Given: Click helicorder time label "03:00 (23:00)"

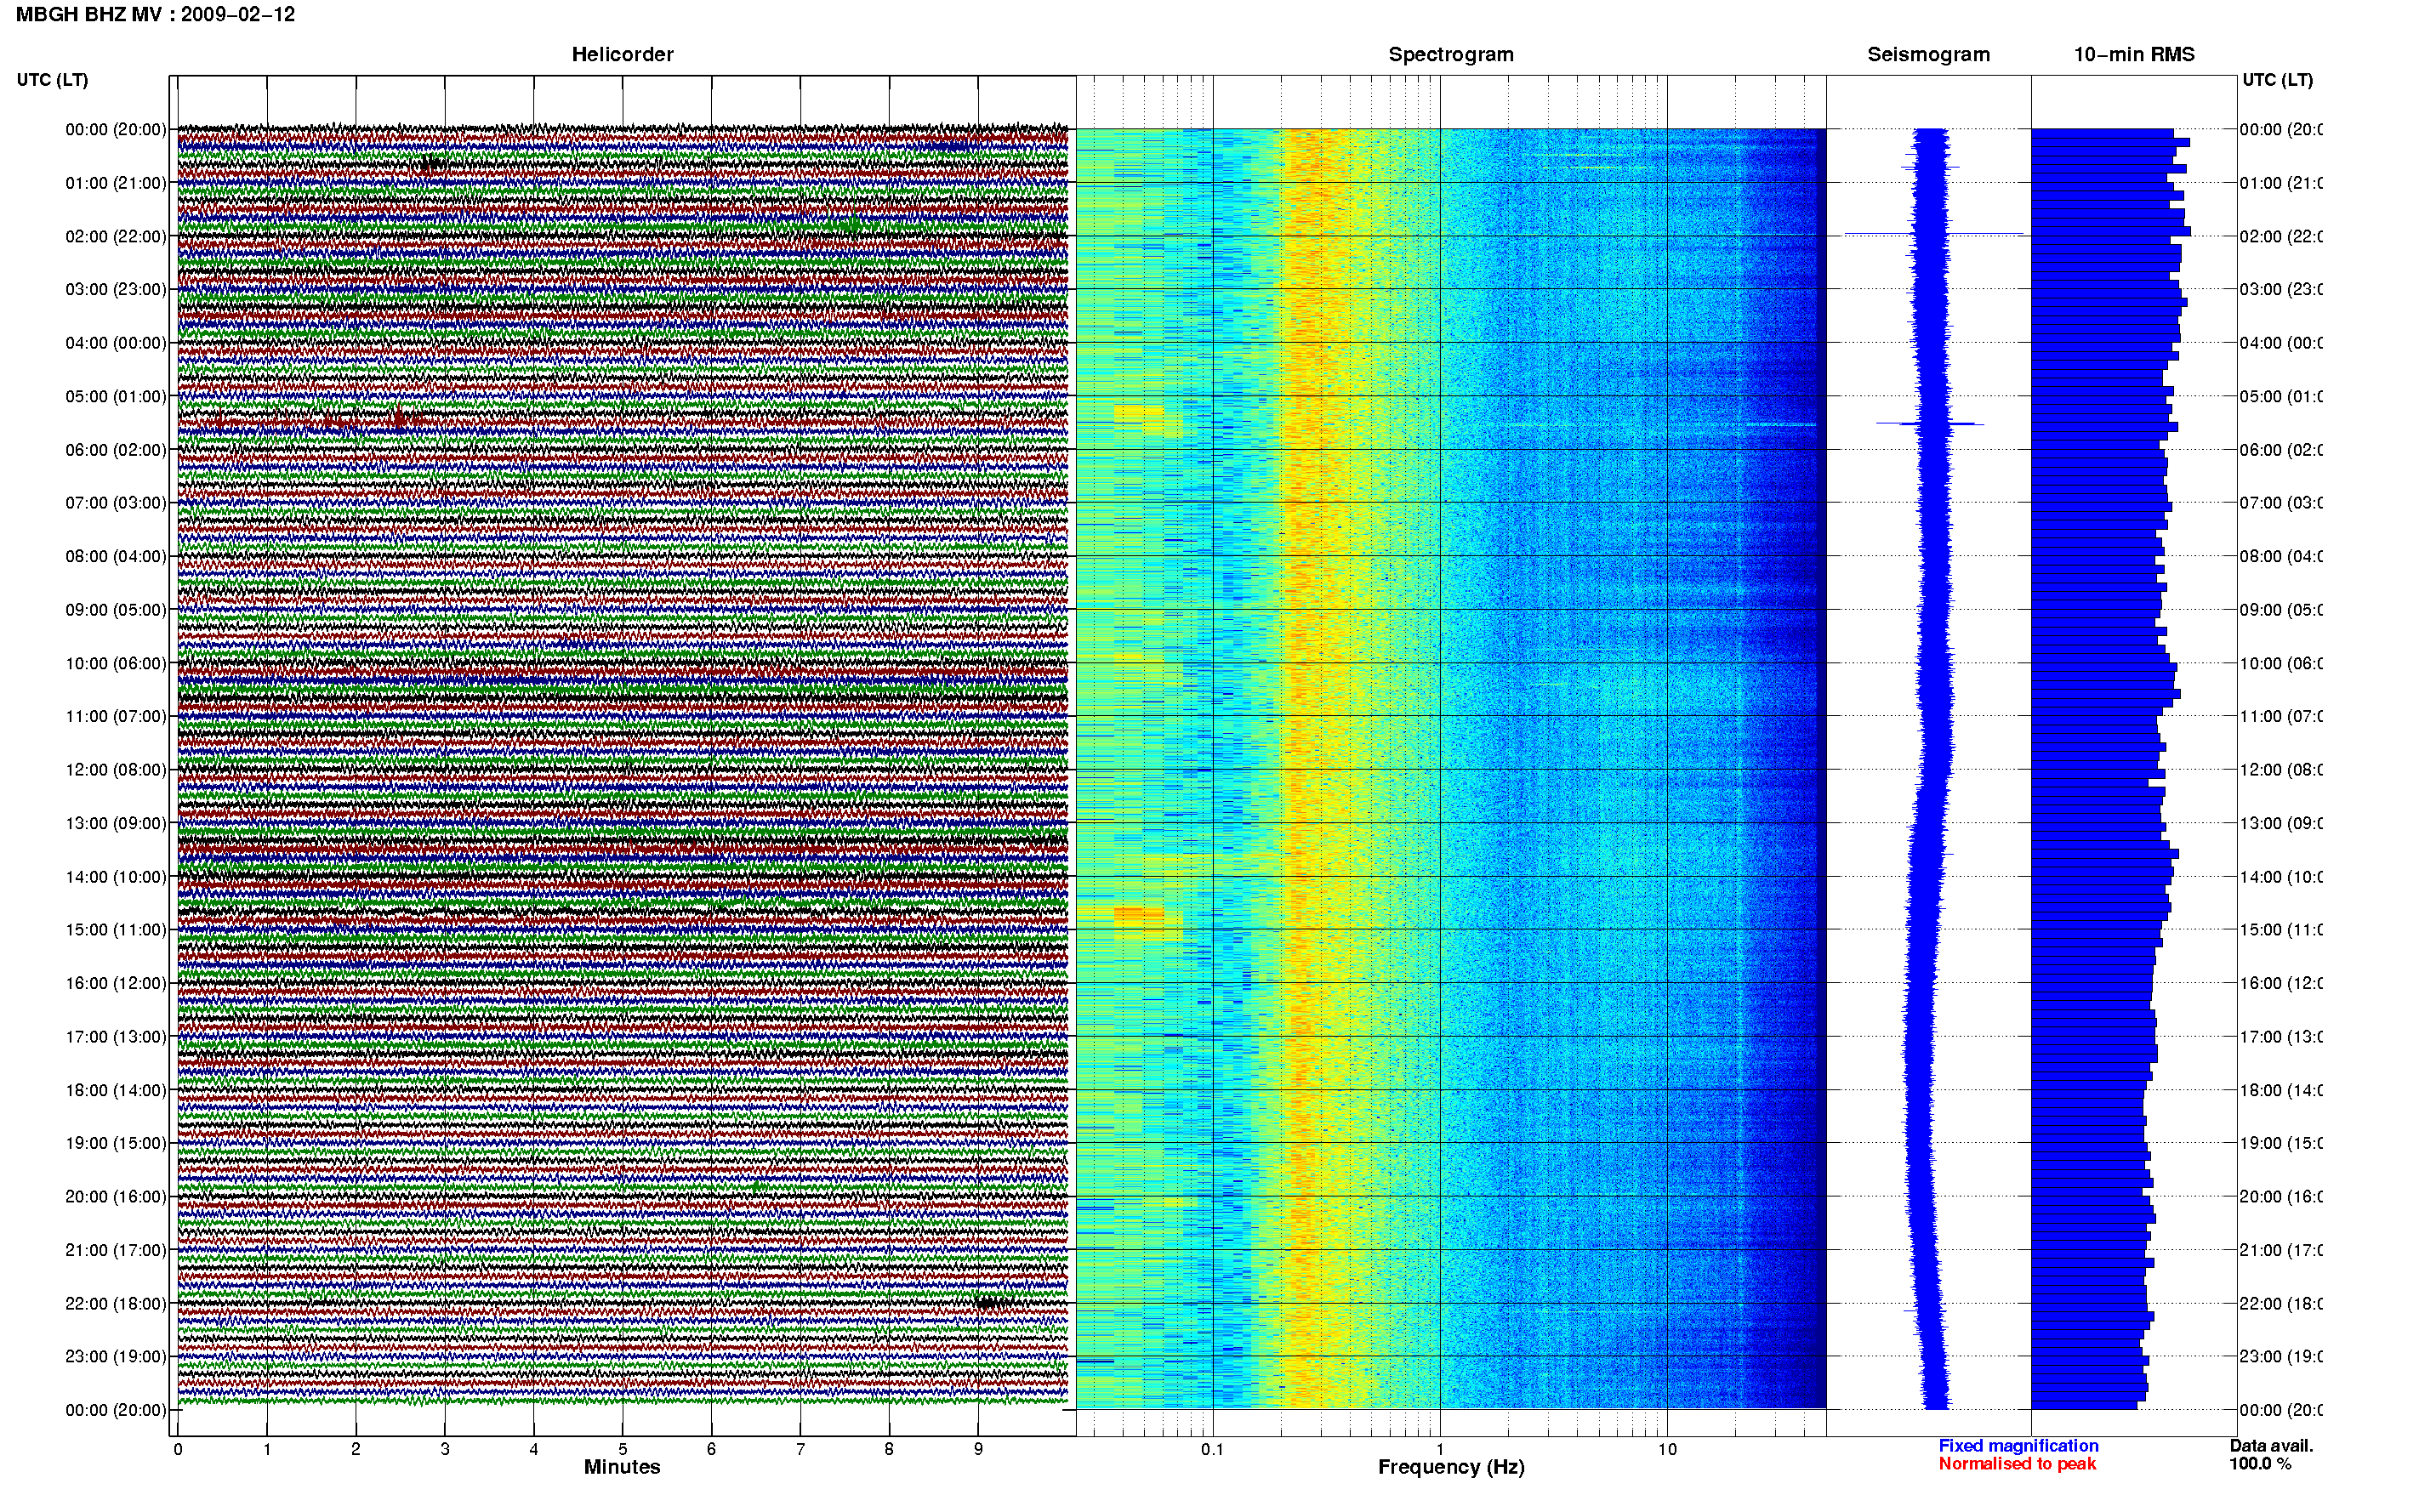Looking at the screenshot, I should pos(116,289).
